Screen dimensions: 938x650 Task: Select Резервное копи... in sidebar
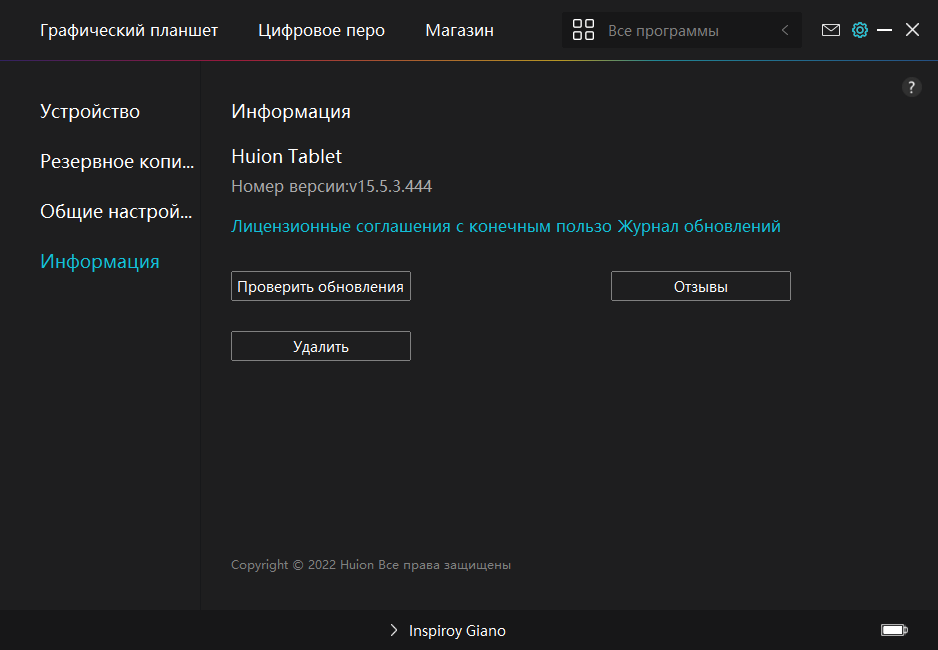117,161
